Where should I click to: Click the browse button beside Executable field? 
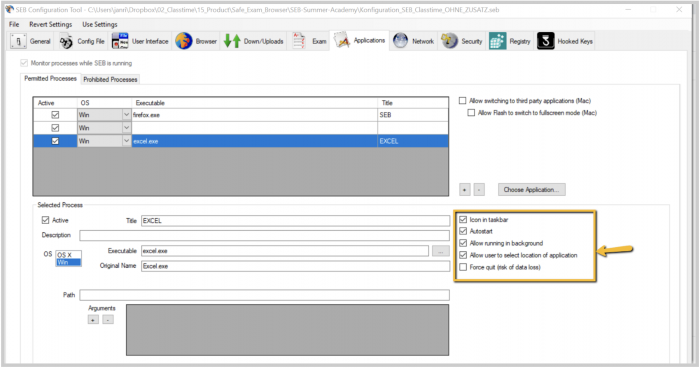(x=441, y=251)
